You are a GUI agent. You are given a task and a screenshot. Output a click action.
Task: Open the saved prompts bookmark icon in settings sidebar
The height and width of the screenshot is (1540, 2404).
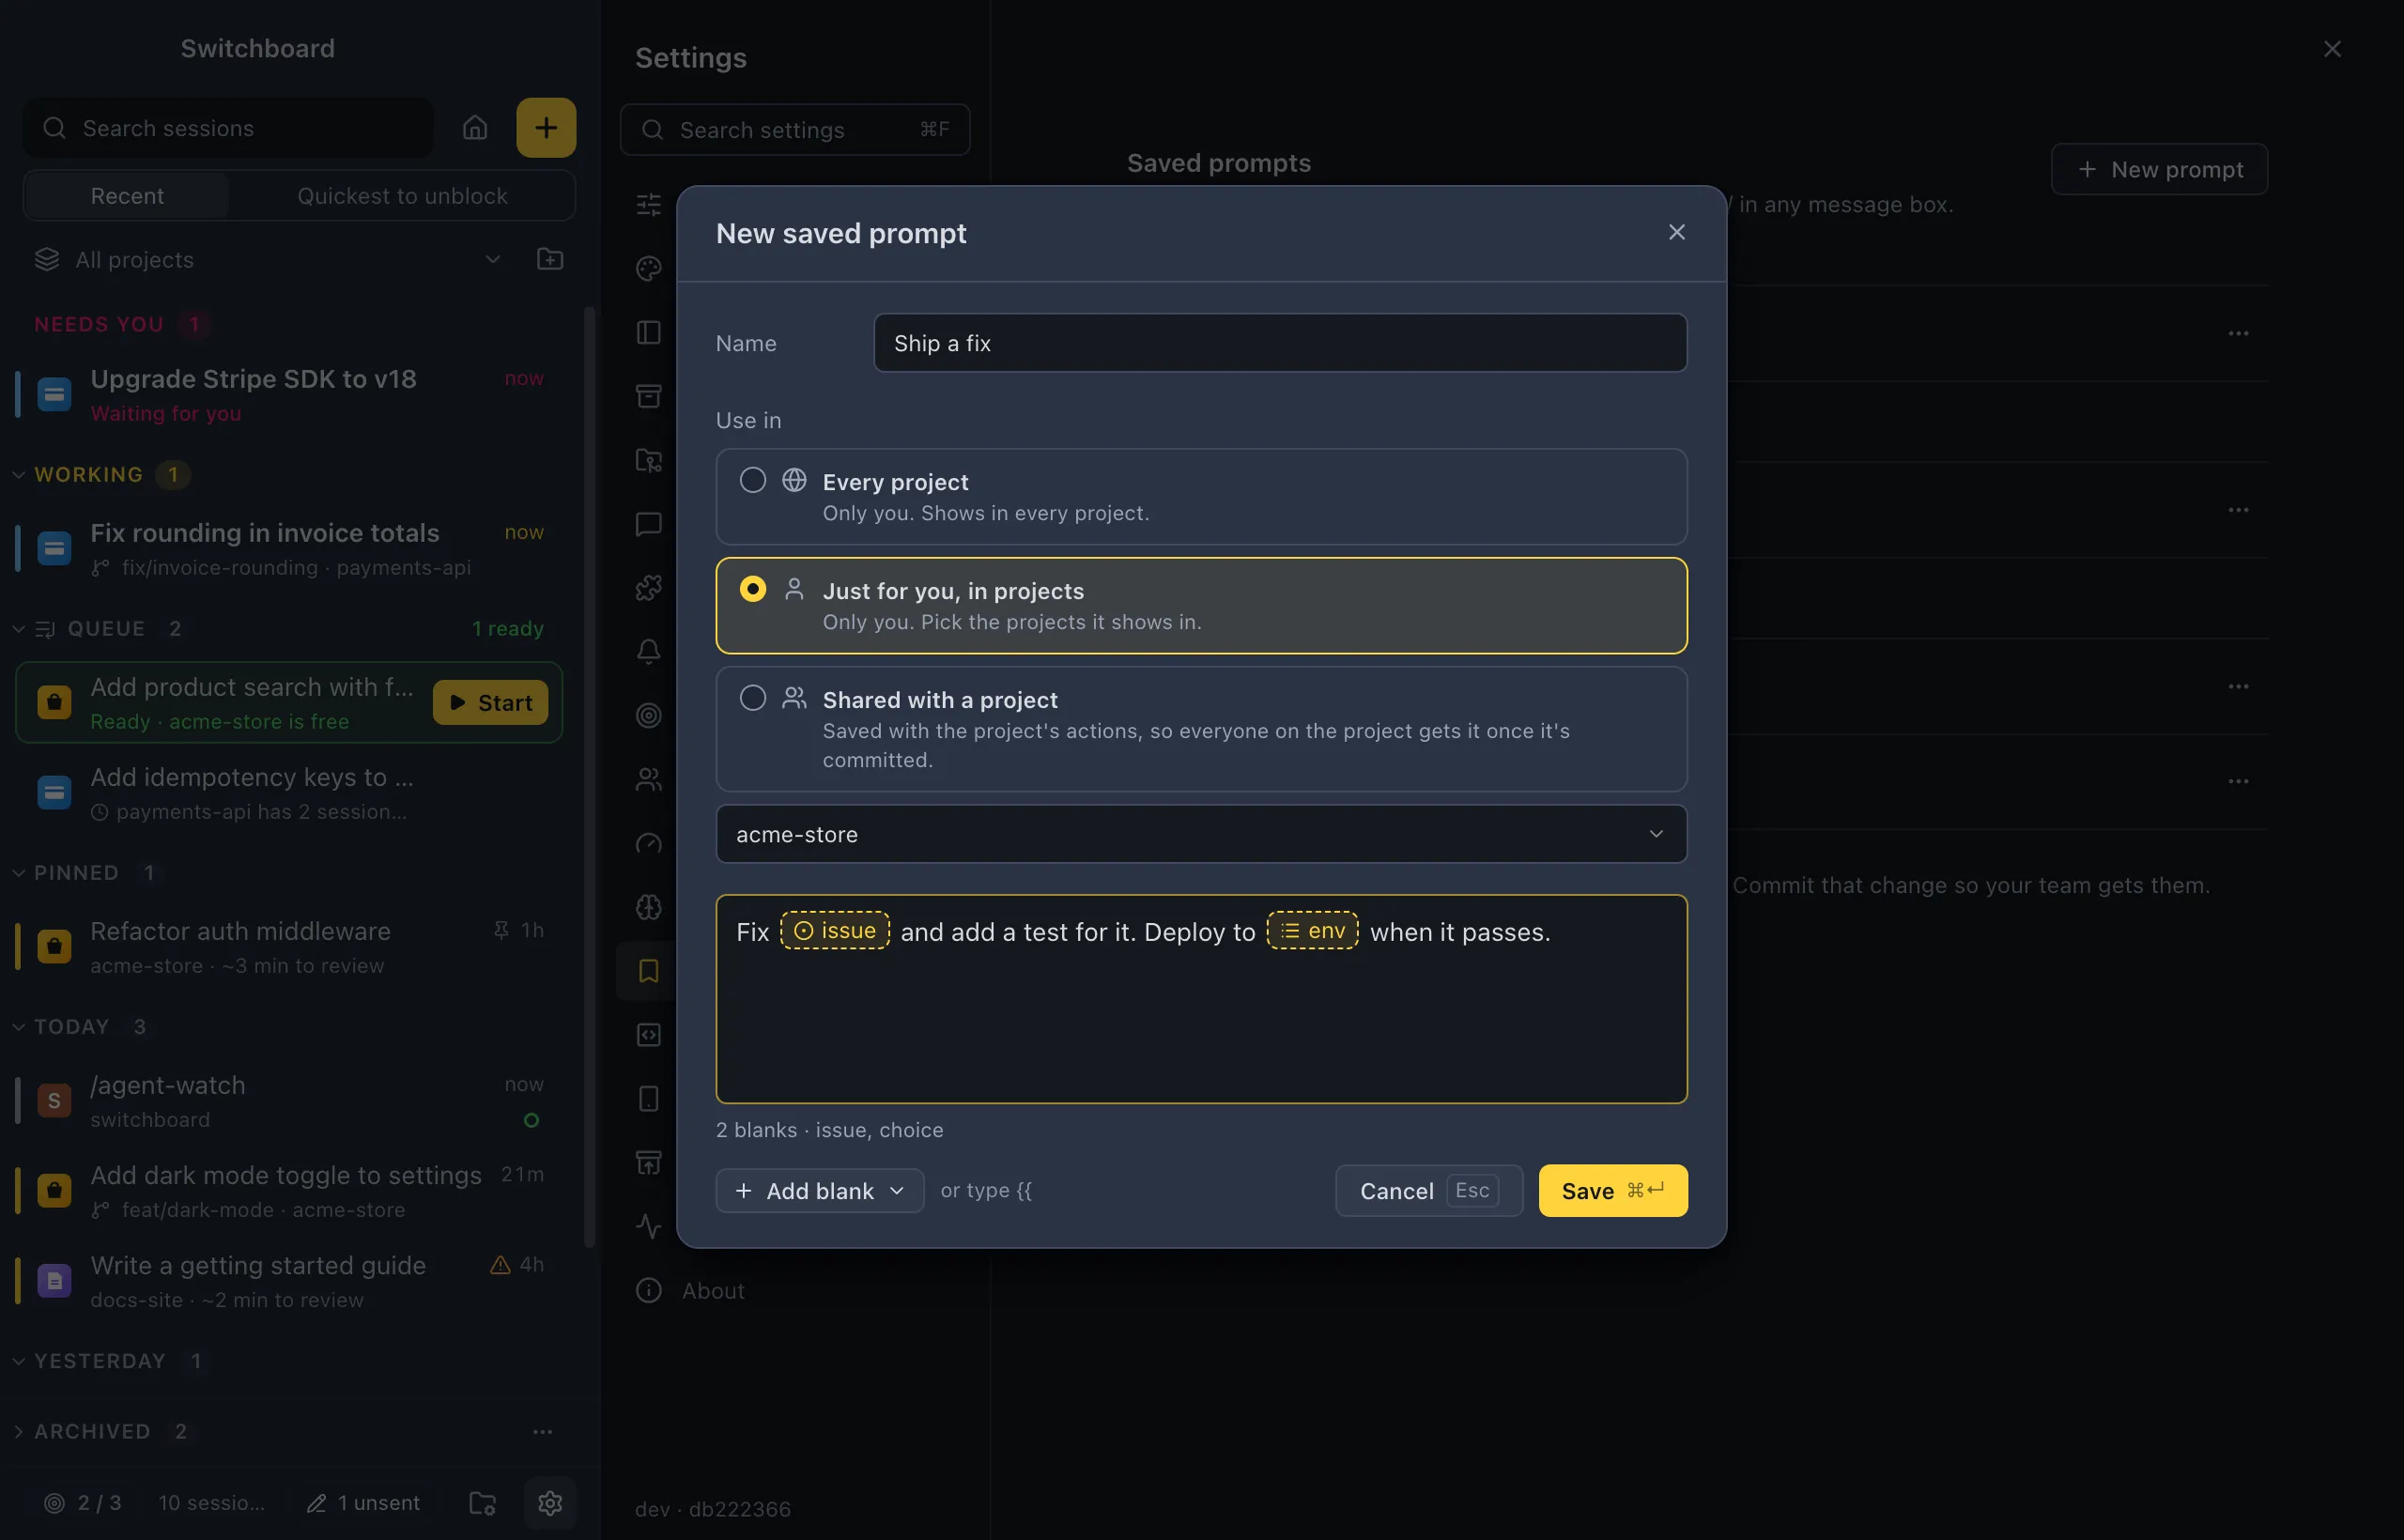point(649,971)
